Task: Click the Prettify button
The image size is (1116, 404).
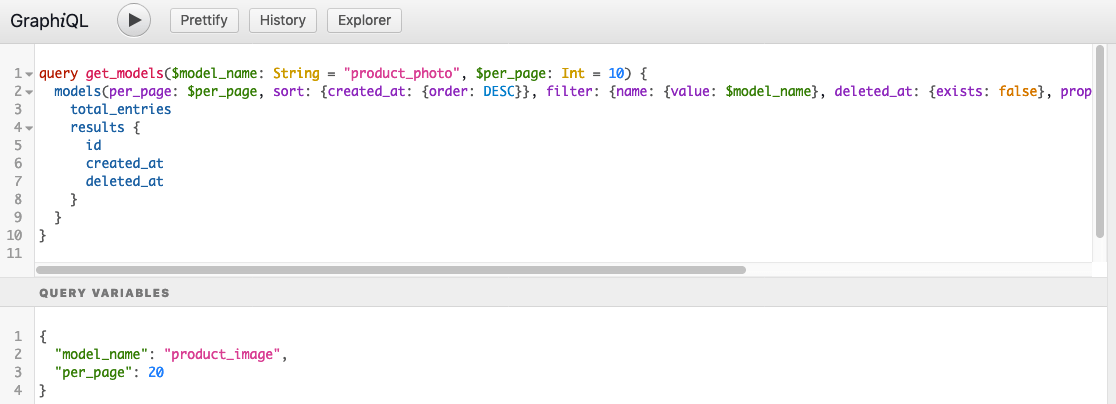Action: coord(204,20)
